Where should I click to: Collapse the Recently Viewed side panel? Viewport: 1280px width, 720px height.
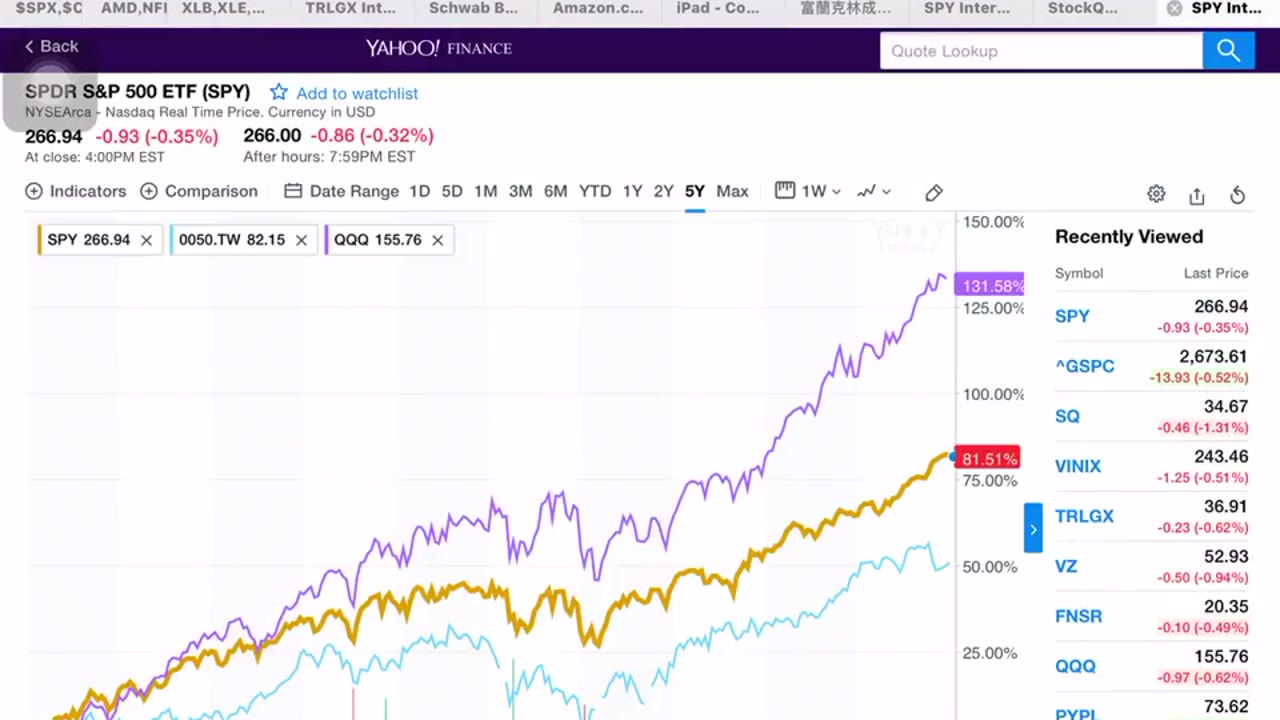pos(1033,529)
